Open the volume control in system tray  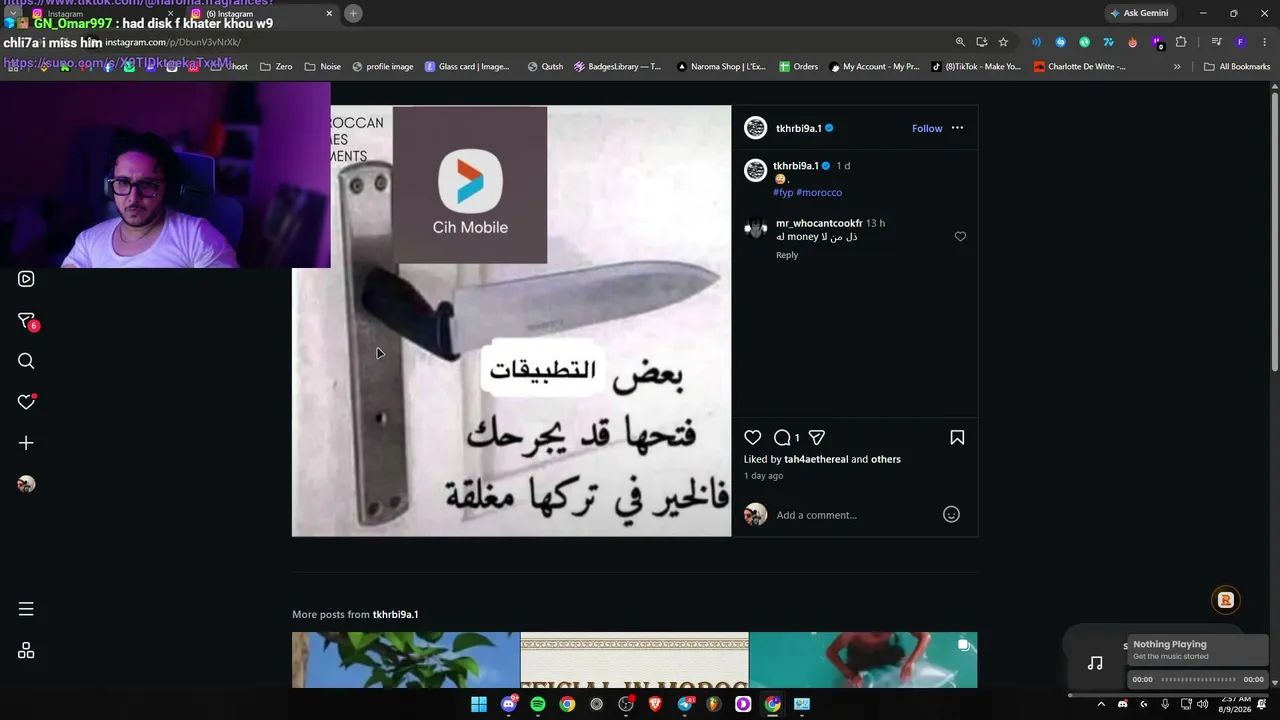(x=1205, y=704)
